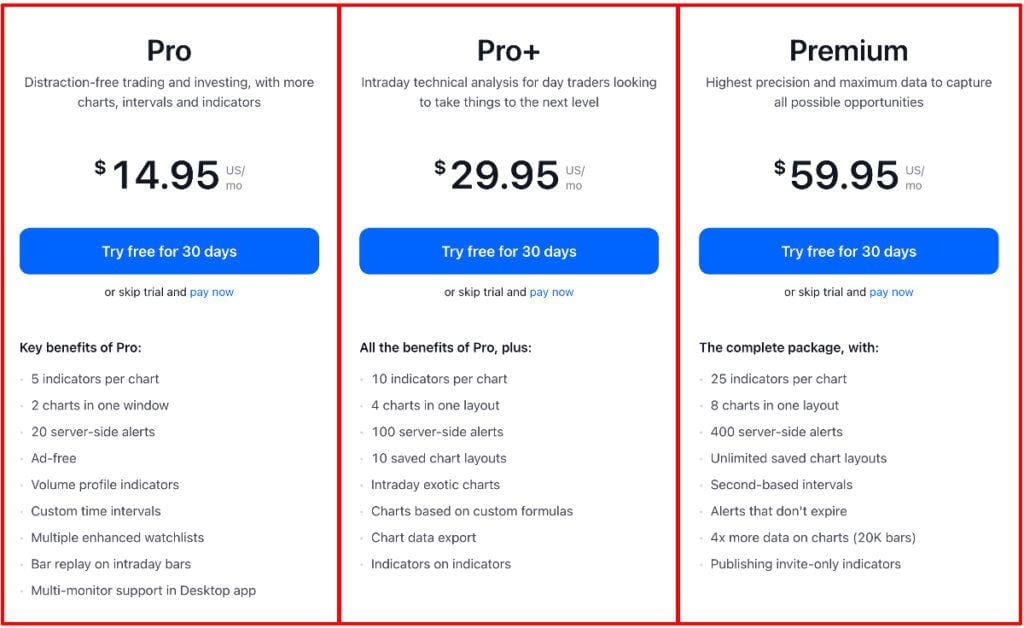
Task: Select the Pro+ plan heading
Action: 508,50
